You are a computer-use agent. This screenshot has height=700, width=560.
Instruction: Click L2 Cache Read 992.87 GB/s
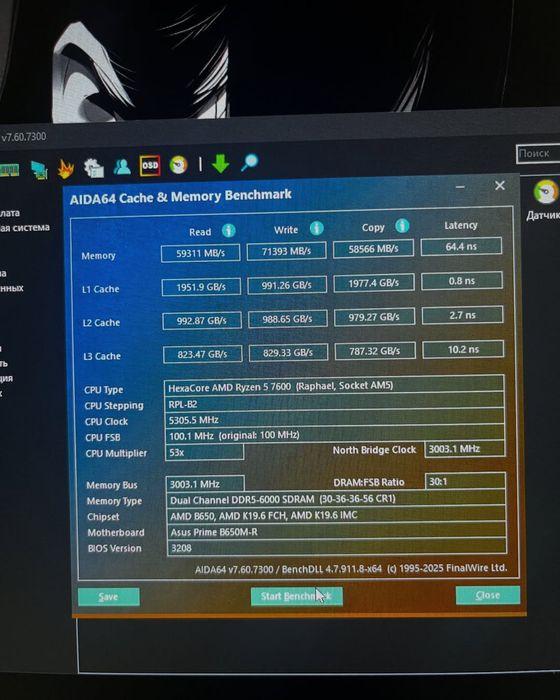(x=202, y=321)
